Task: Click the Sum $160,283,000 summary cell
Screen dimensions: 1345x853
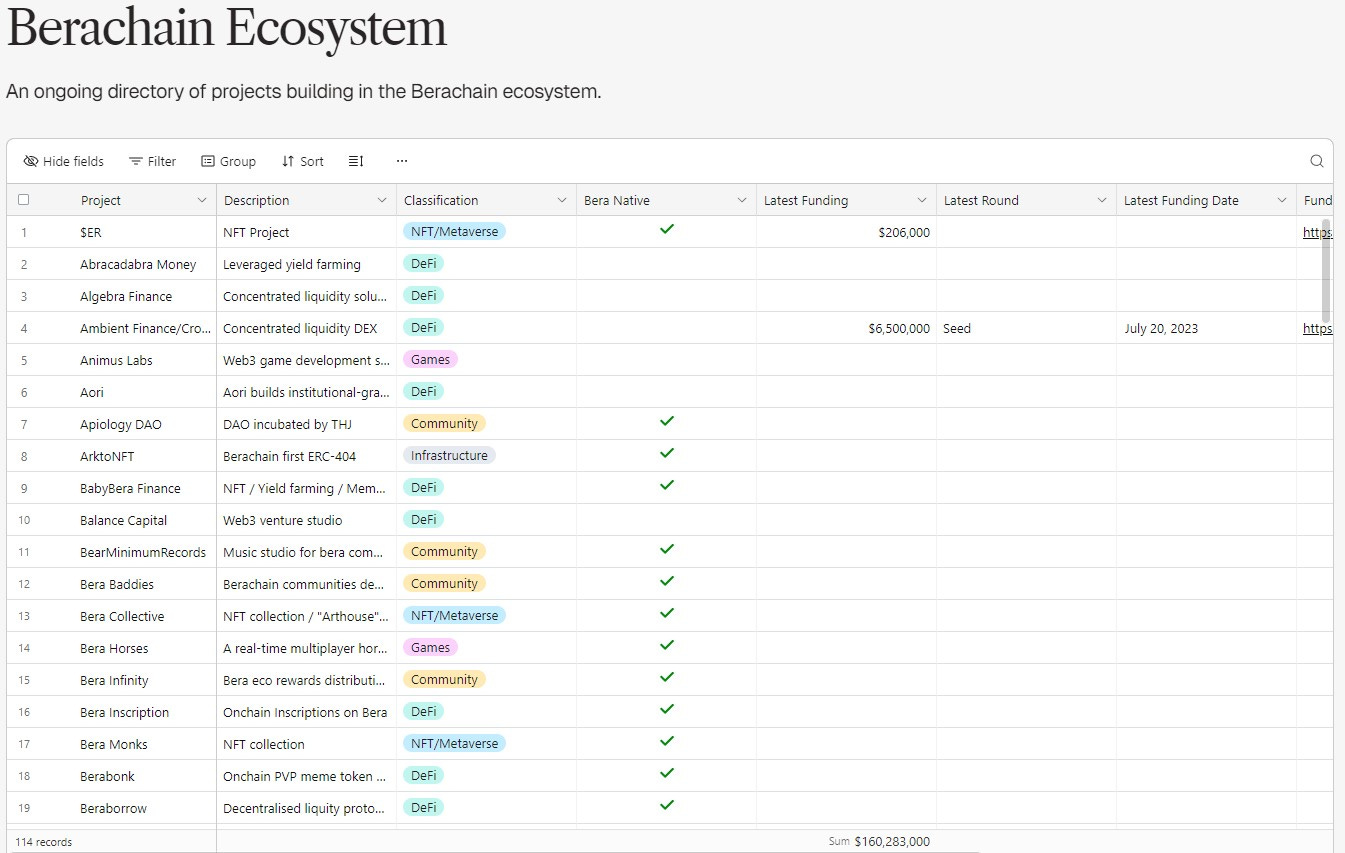Action: [879, 842]
